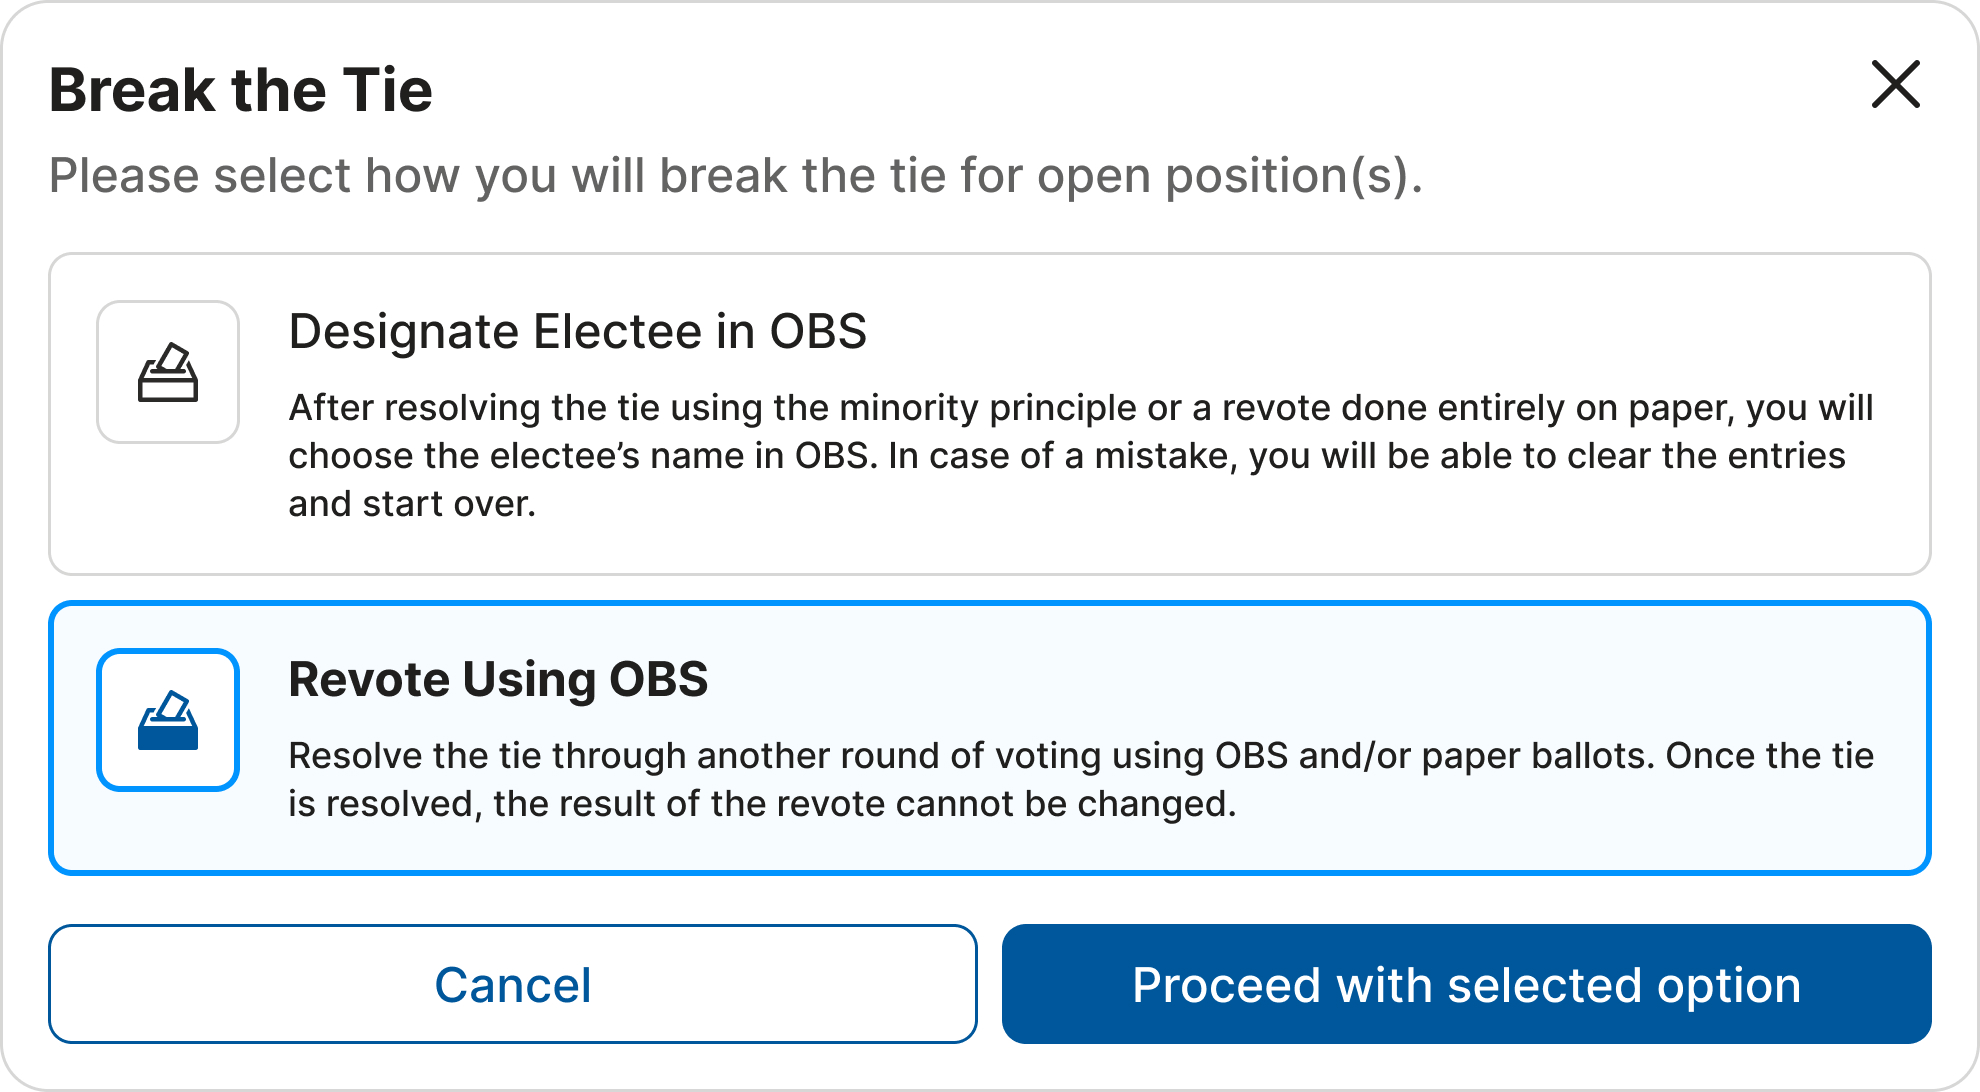Dismiss the dialog with the X icon
Viewport: 1980px width, 1092px height.
click(1895, 84)
